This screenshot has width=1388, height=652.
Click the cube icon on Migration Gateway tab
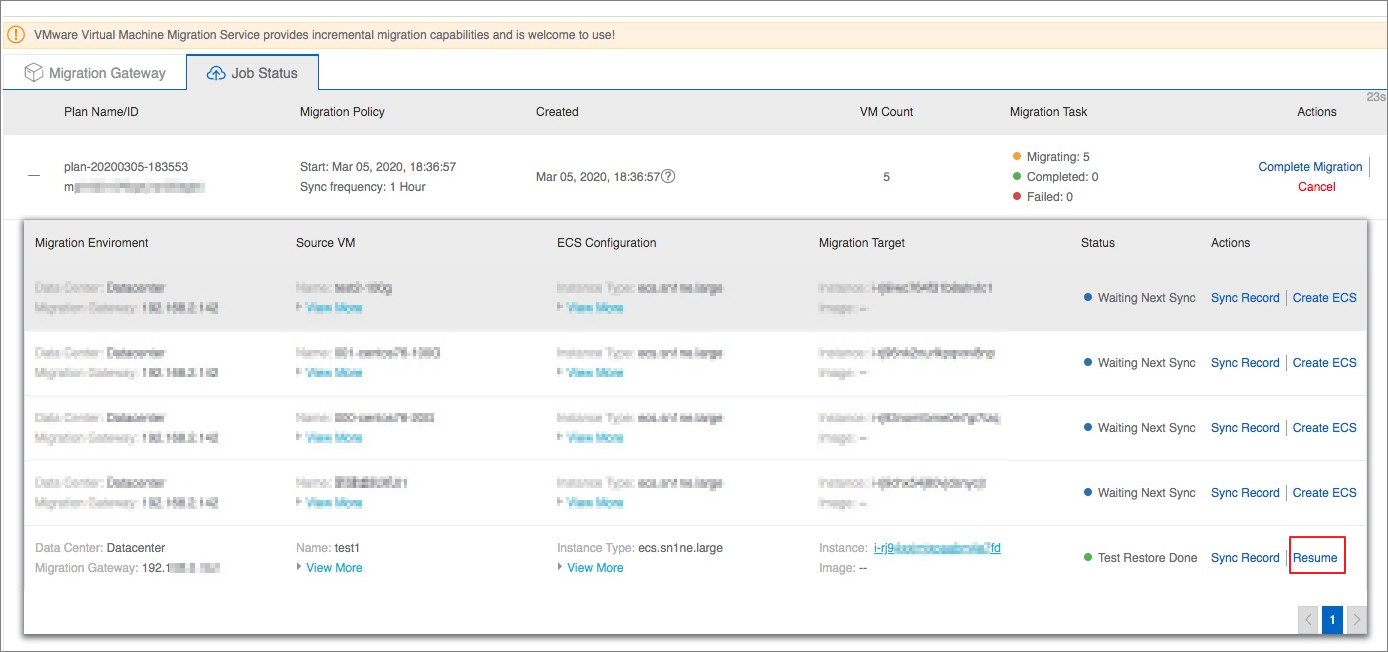coord(34,73)
